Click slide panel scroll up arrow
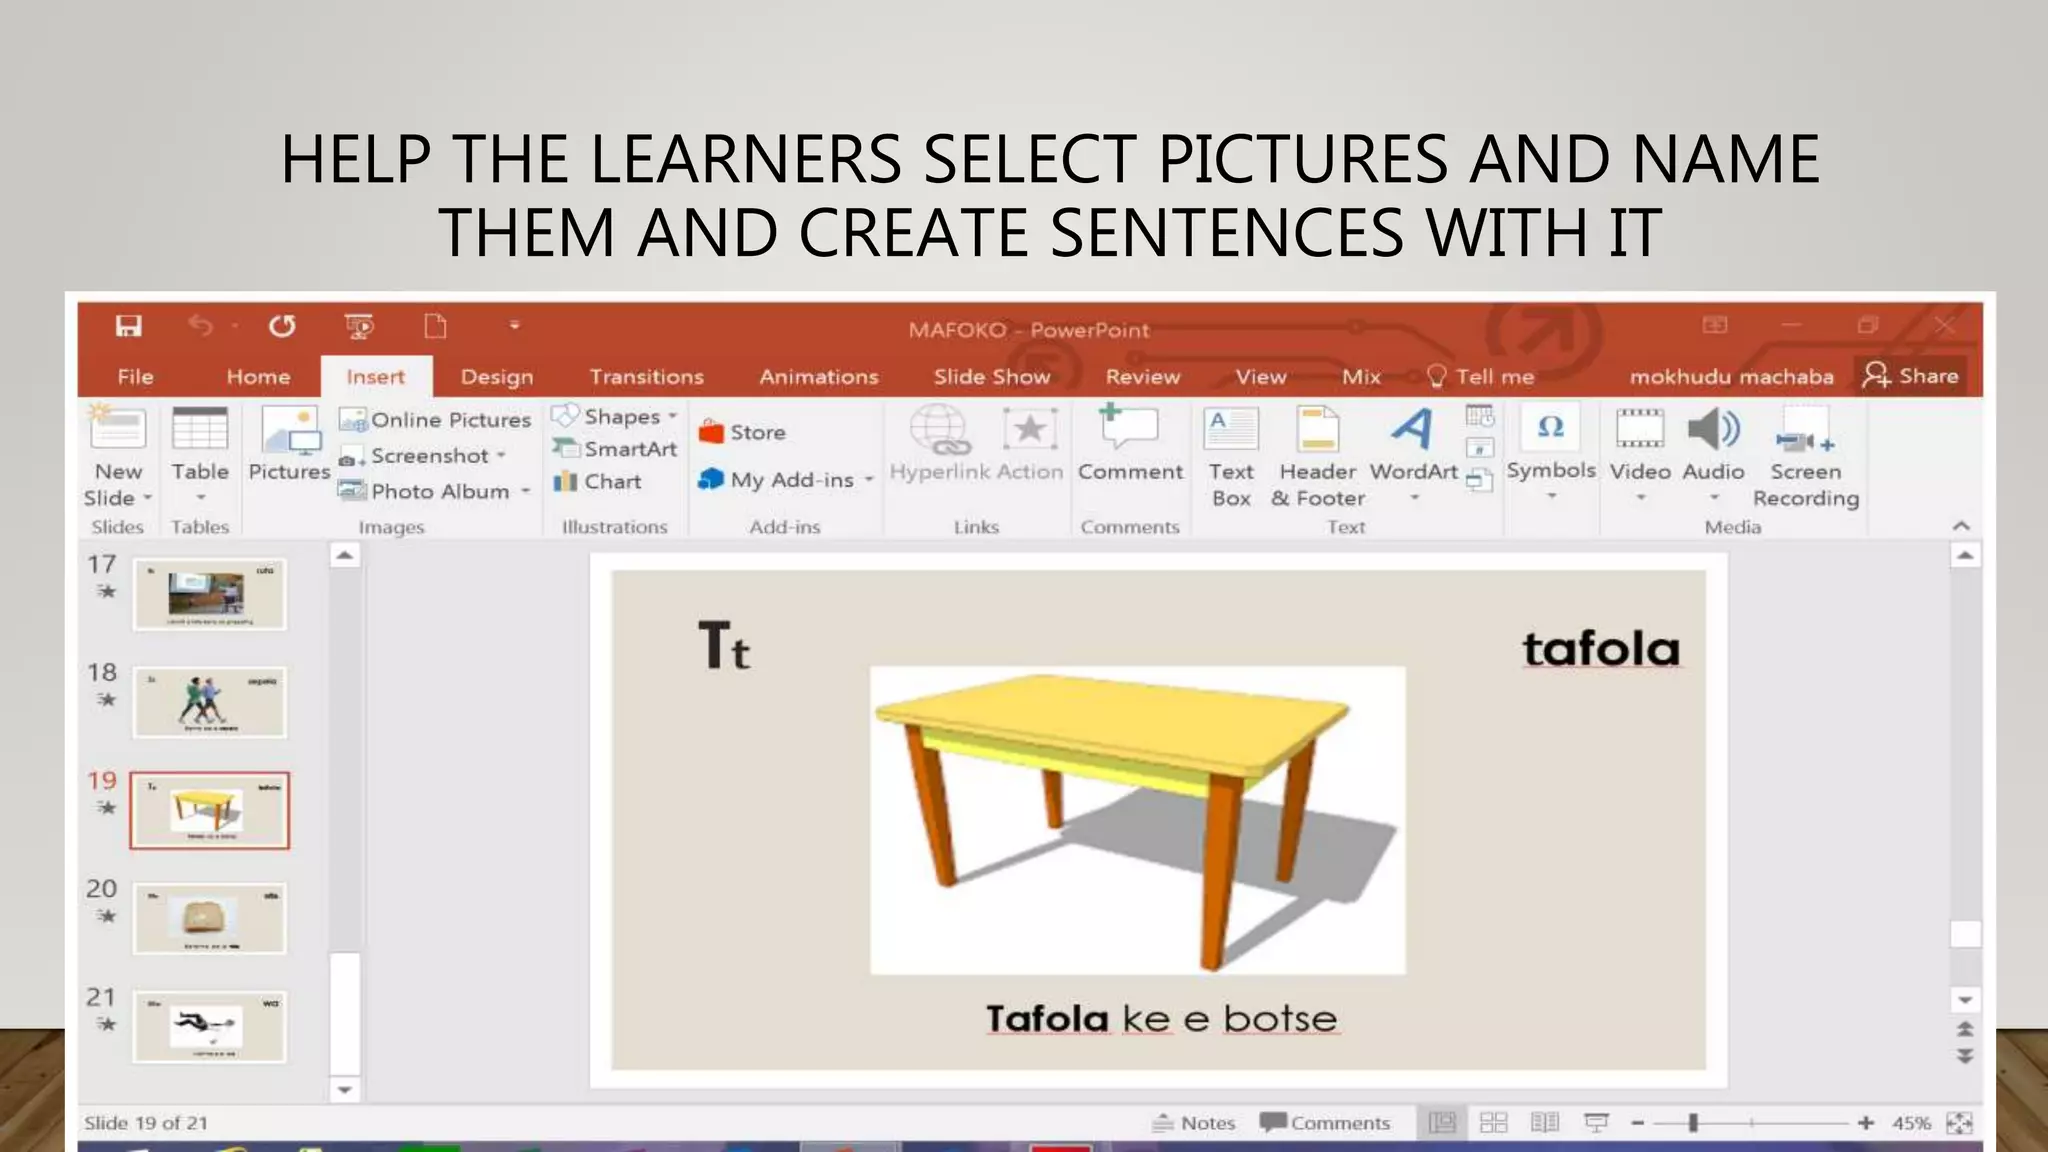 [x=344, y=555]
